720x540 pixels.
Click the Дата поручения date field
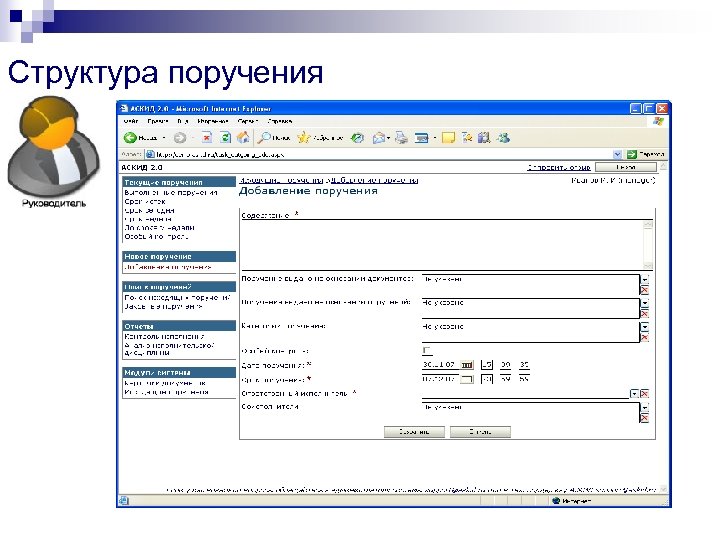(439, 365)
